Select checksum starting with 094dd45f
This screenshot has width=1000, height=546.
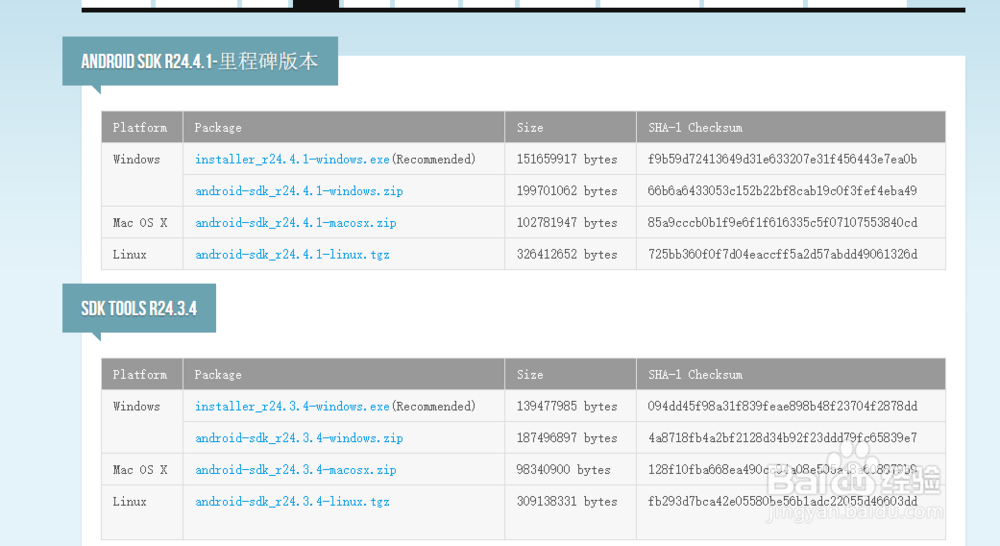tap(782, 406)
